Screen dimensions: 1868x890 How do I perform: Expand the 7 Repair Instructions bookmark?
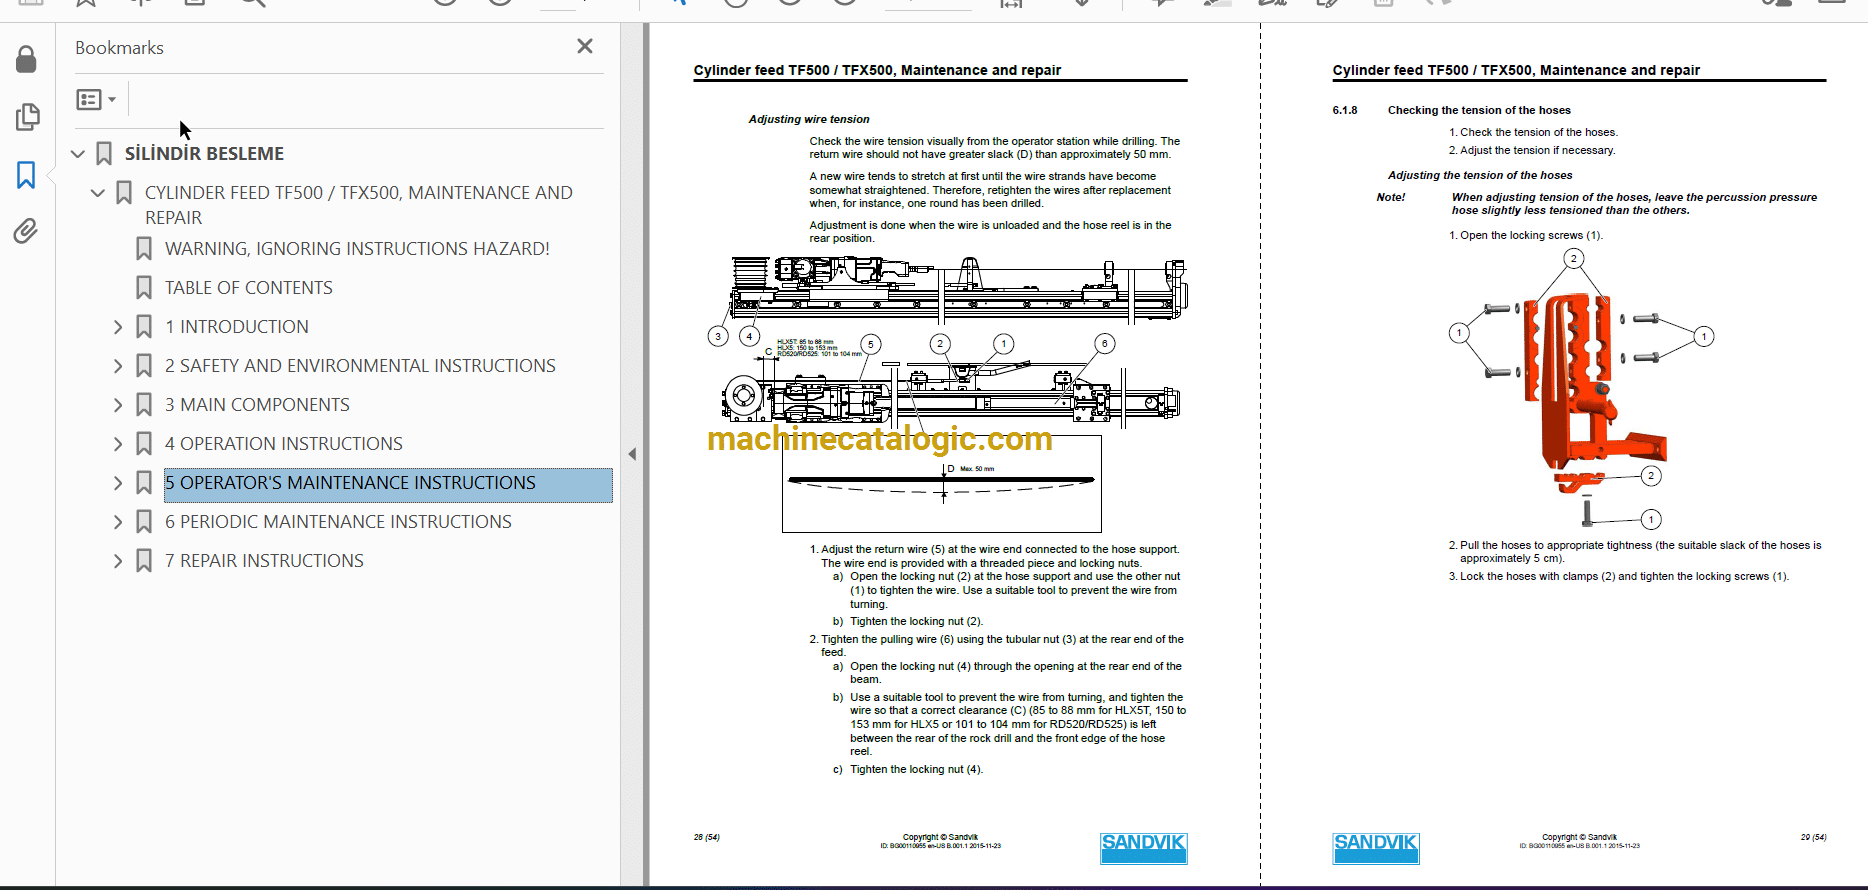[x=118, y=561]
